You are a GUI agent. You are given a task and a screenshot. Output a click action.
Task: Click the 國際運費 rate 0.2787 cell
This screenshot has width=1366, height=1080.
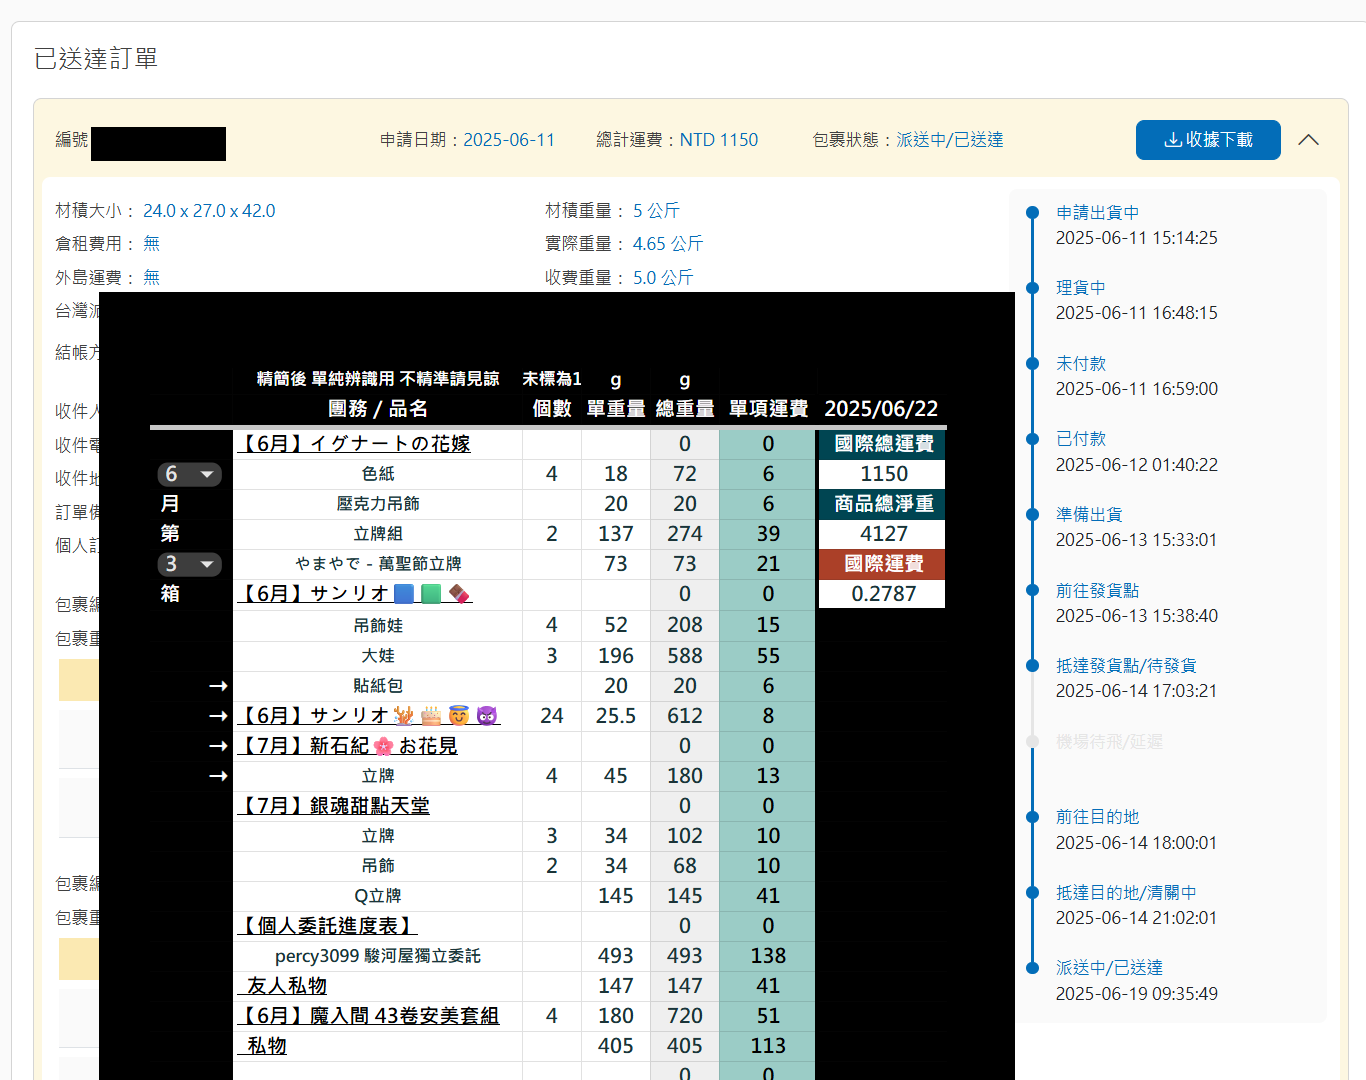pyautogui.click(x=882, y=594)
